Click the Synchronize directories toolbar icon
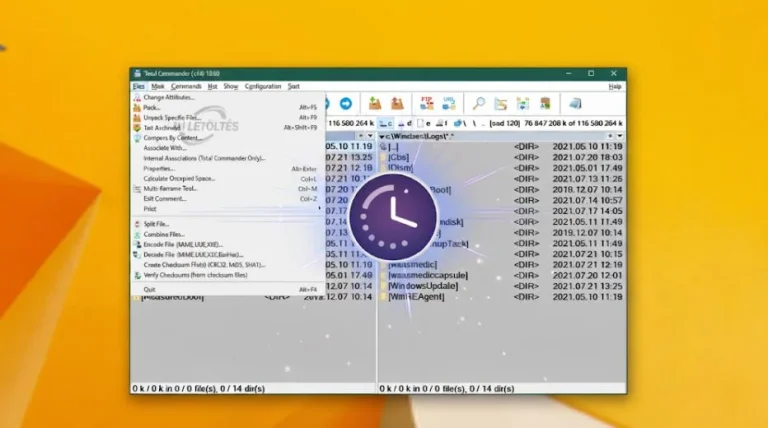Screen dimensions: 768x428 (523, 103)
